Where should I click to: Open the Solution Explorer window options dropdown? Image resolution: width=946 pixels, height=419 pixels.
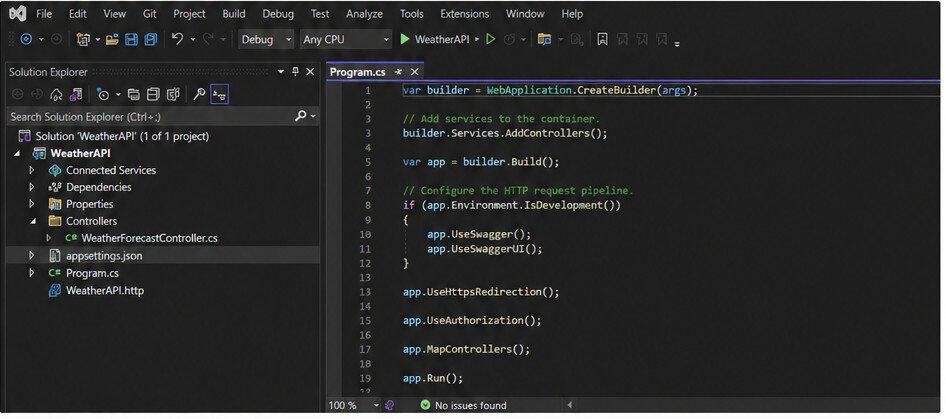tap(281, 72)
